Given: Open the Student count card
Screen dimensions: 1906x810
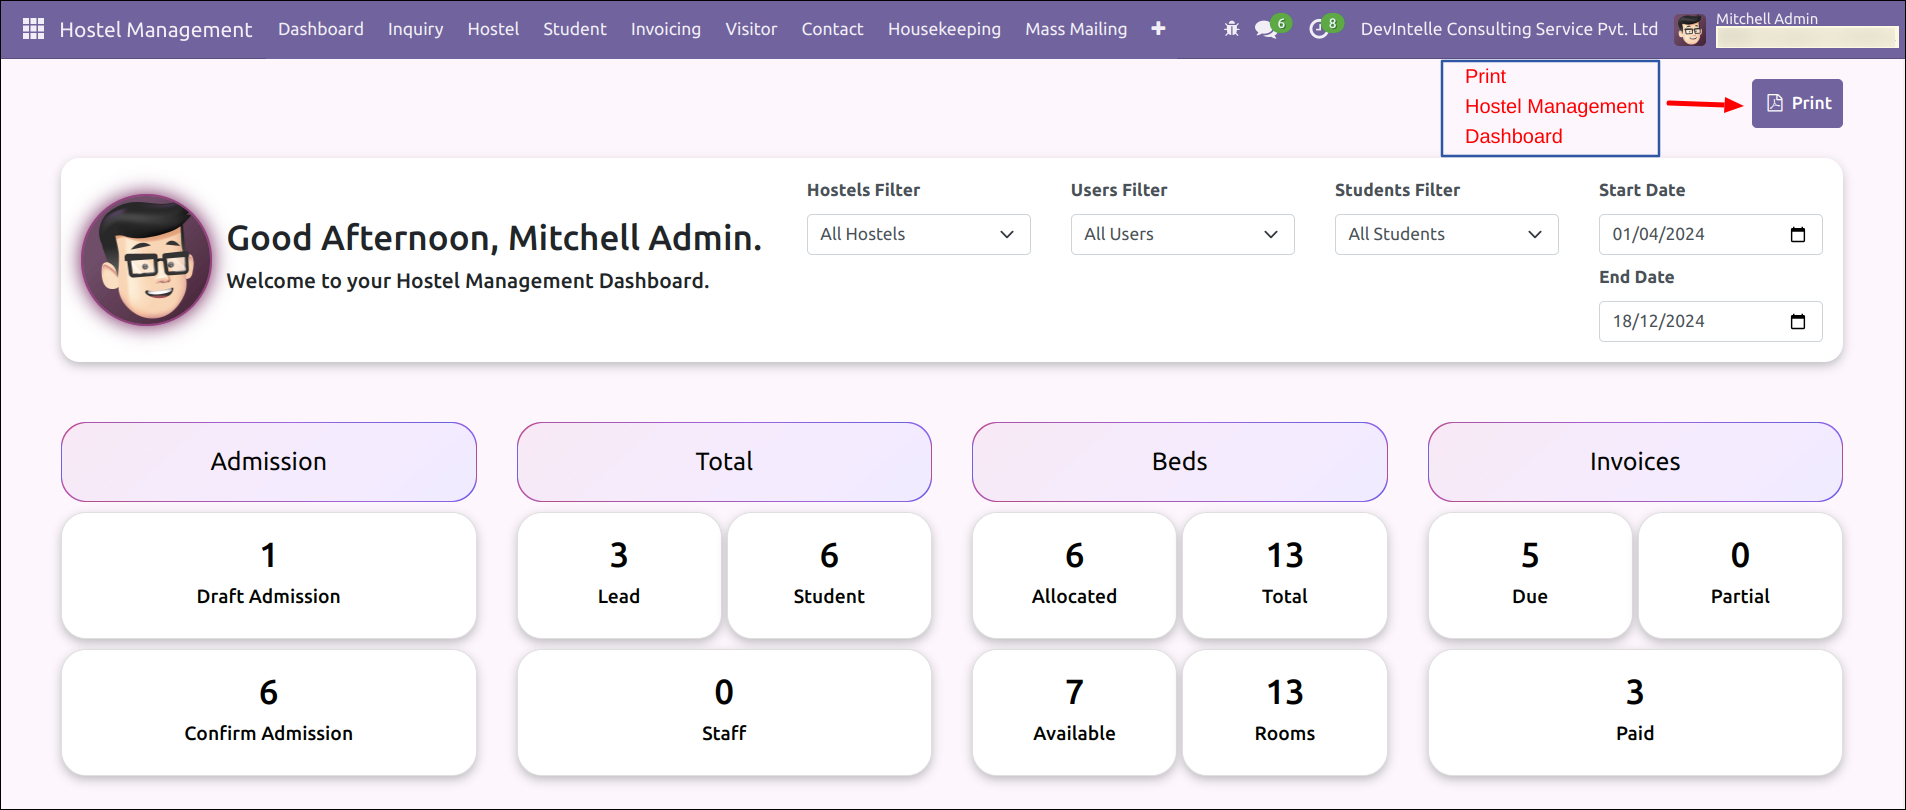Looking at the screenshot, I should pos(829,575).
